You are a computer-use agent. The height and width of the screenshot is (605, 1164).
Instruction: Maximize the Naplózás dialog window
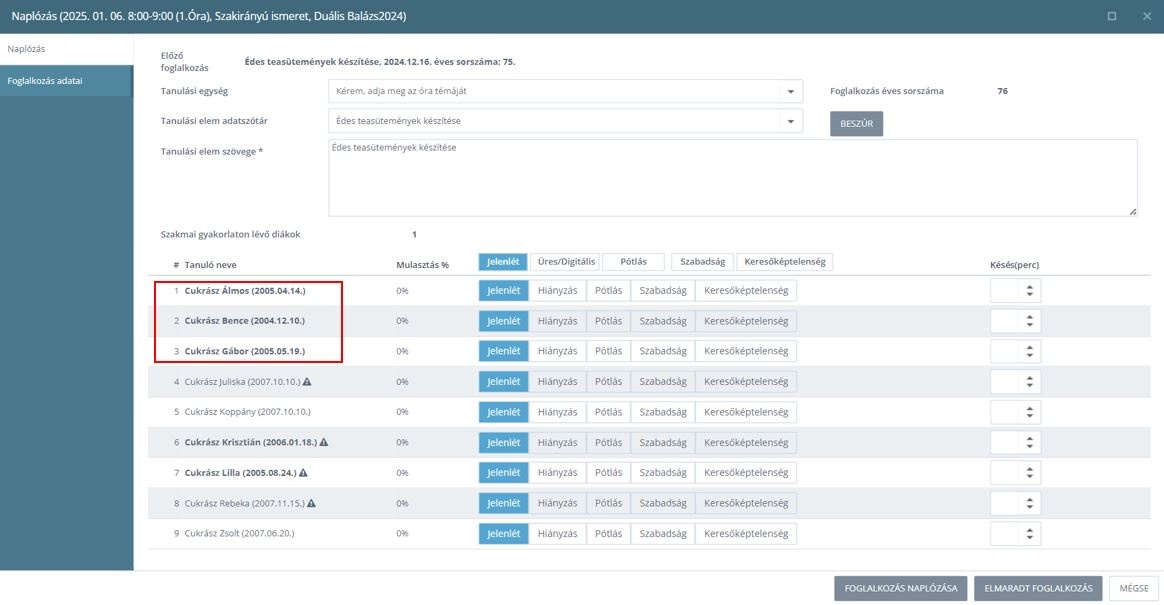pos(1111,16)
